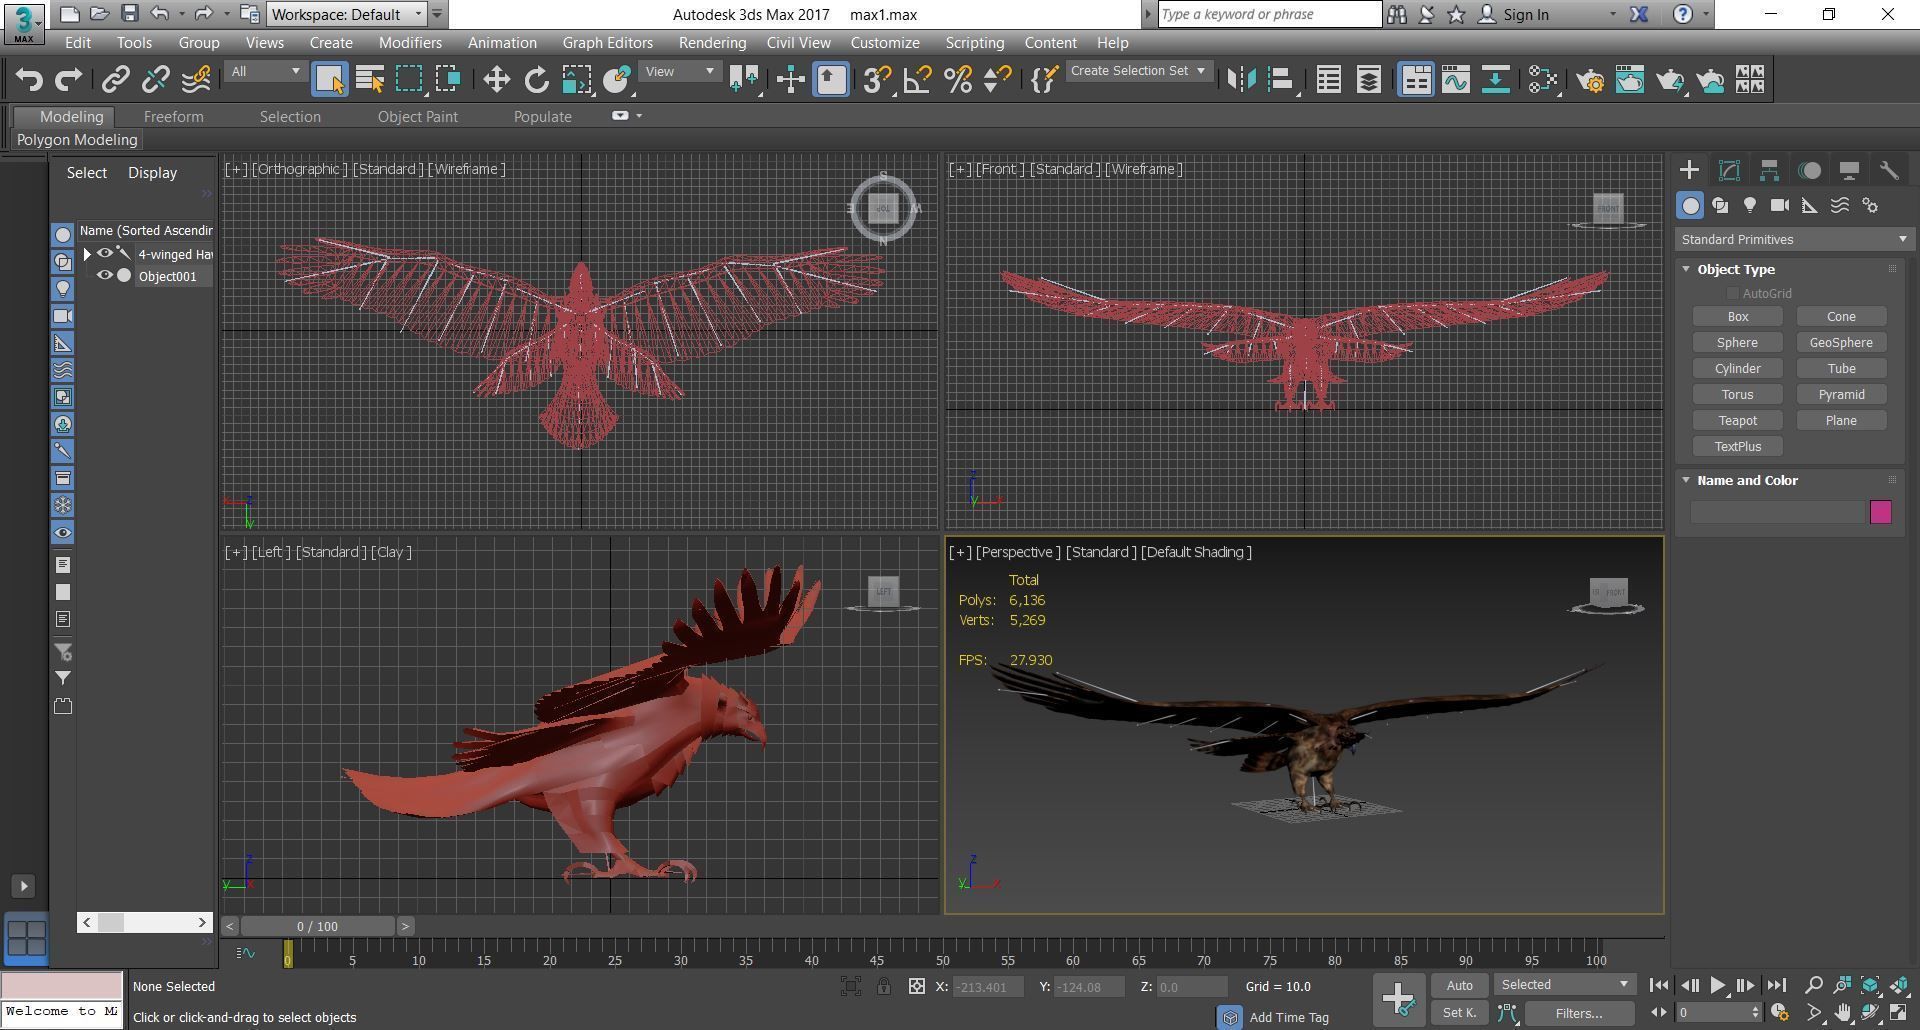Expand the 4-winged Hawk tree node
Image resolution: width=1920 pixels, height=1030 pixels.
click(87, 254)
